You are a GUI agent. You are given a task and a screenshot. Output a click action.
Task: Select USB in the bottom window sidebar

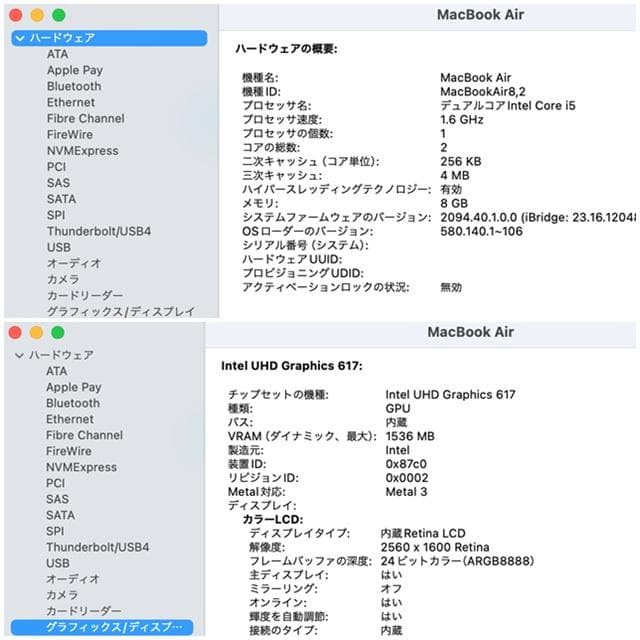[x=58, y=563]
